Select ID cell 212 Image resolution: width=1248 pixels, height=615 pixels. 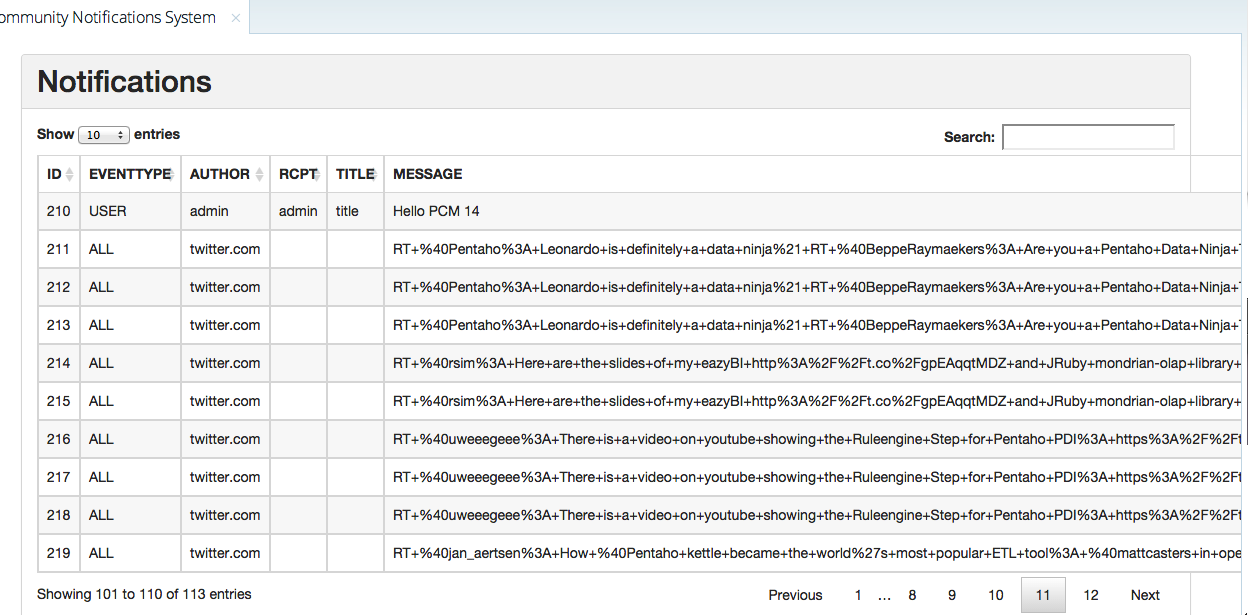point(59,287)
